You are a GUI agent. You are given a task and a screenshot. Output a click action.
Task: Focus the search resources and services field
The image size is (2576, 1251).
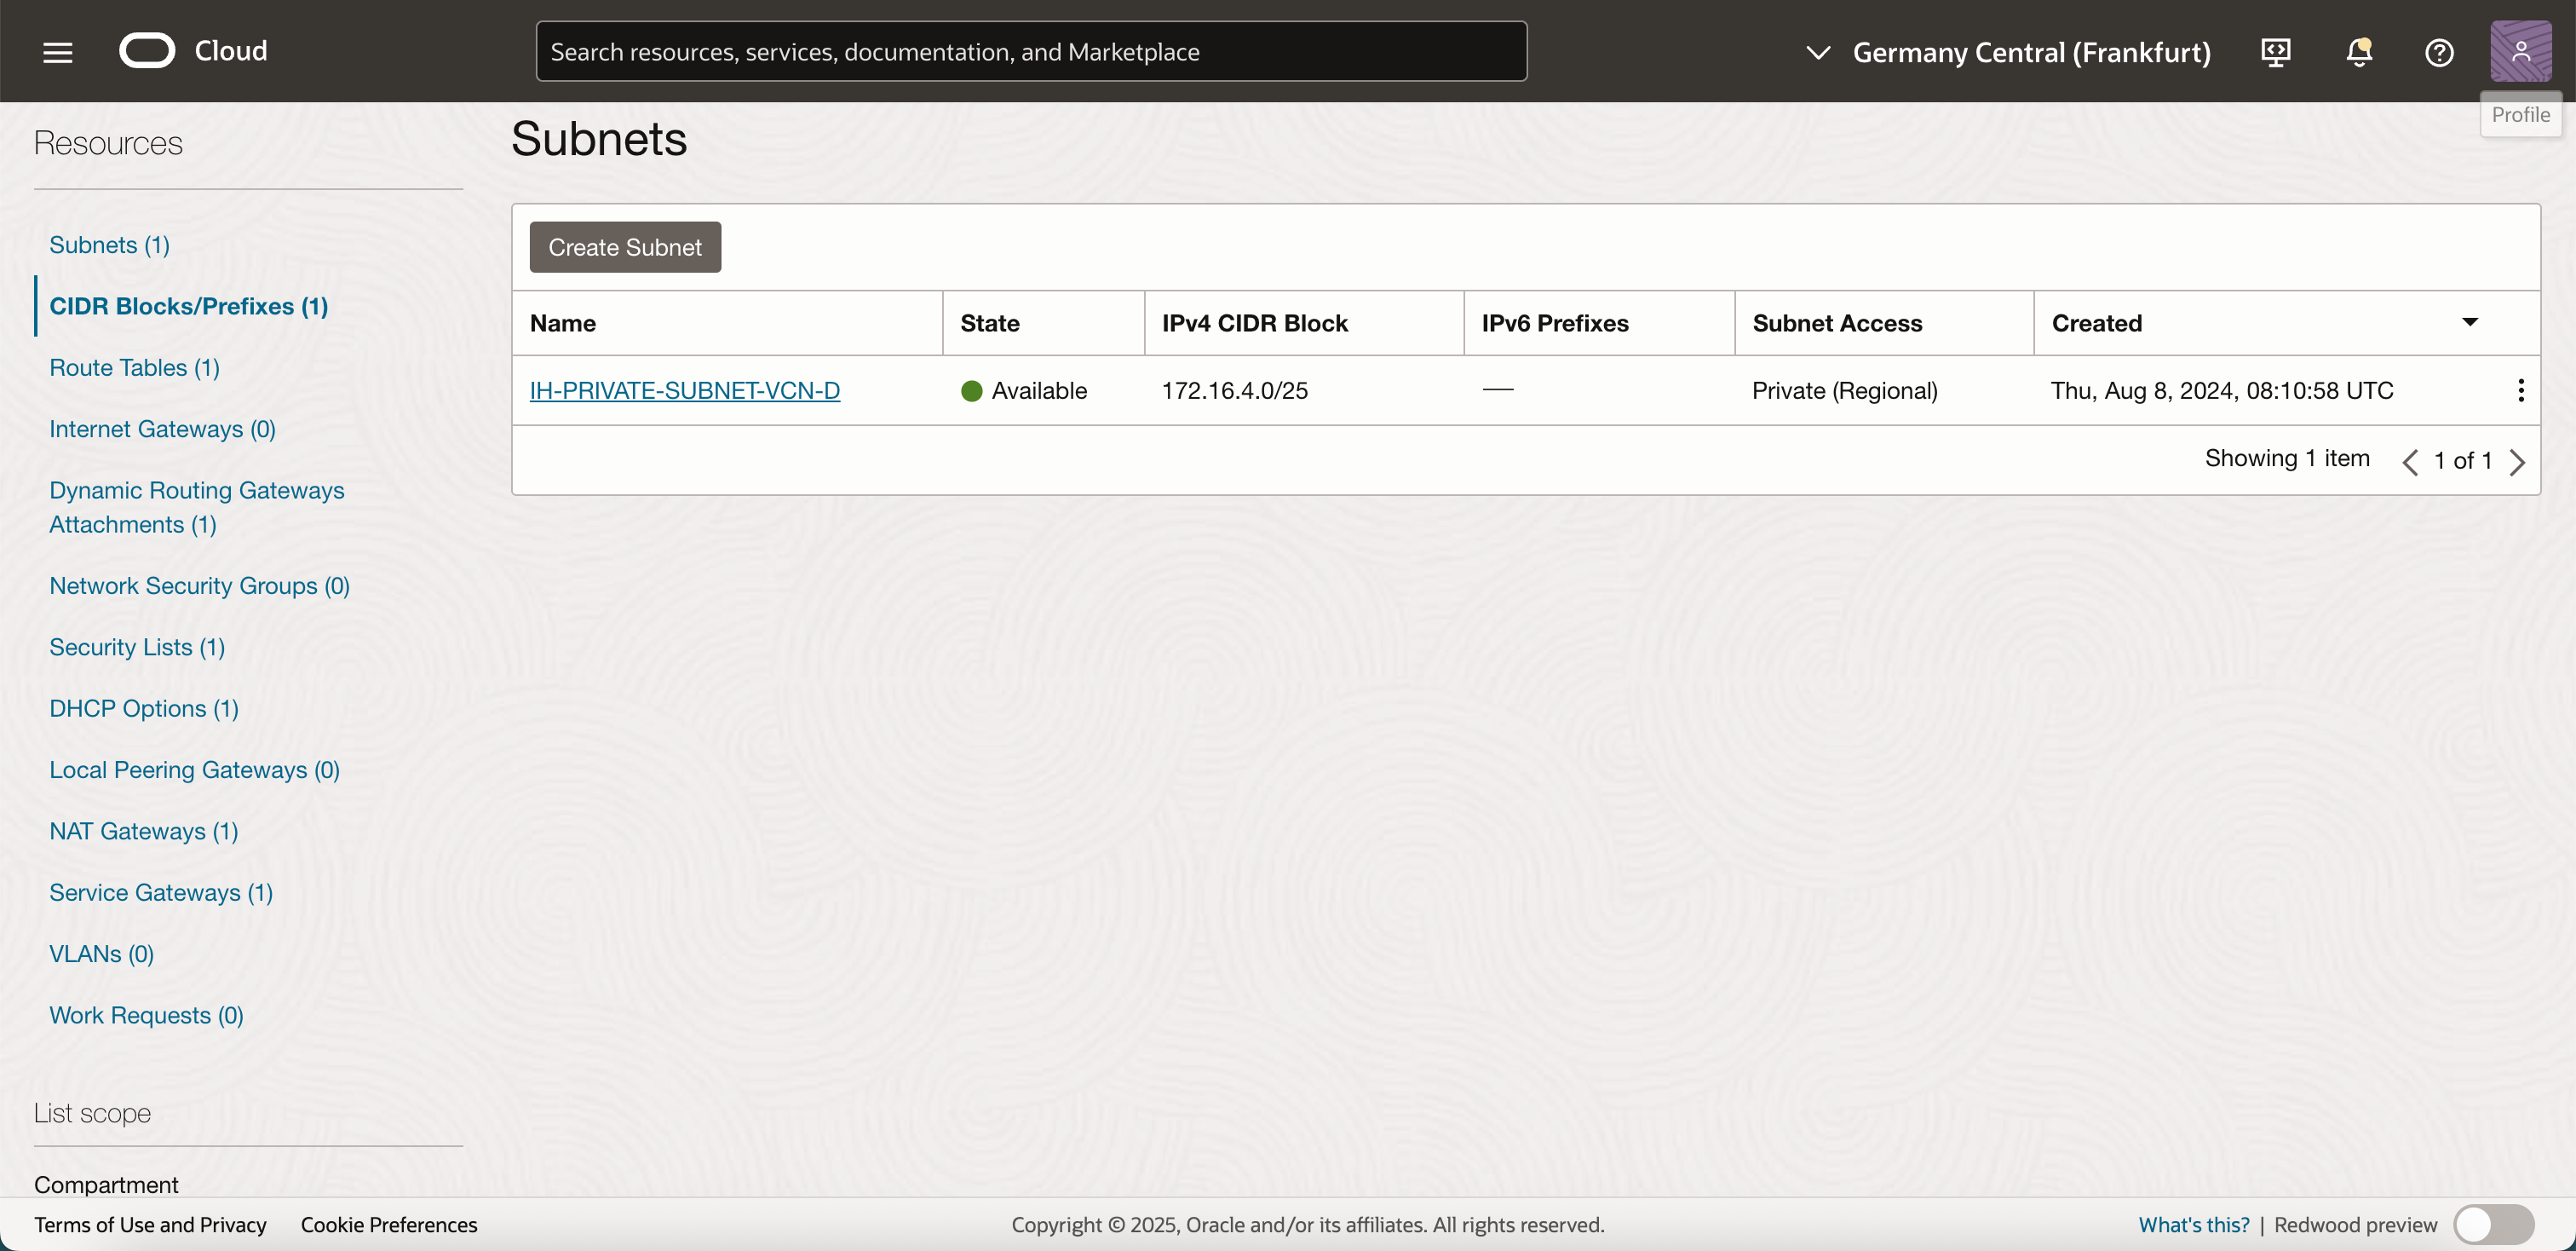(x=1030, y=52)
